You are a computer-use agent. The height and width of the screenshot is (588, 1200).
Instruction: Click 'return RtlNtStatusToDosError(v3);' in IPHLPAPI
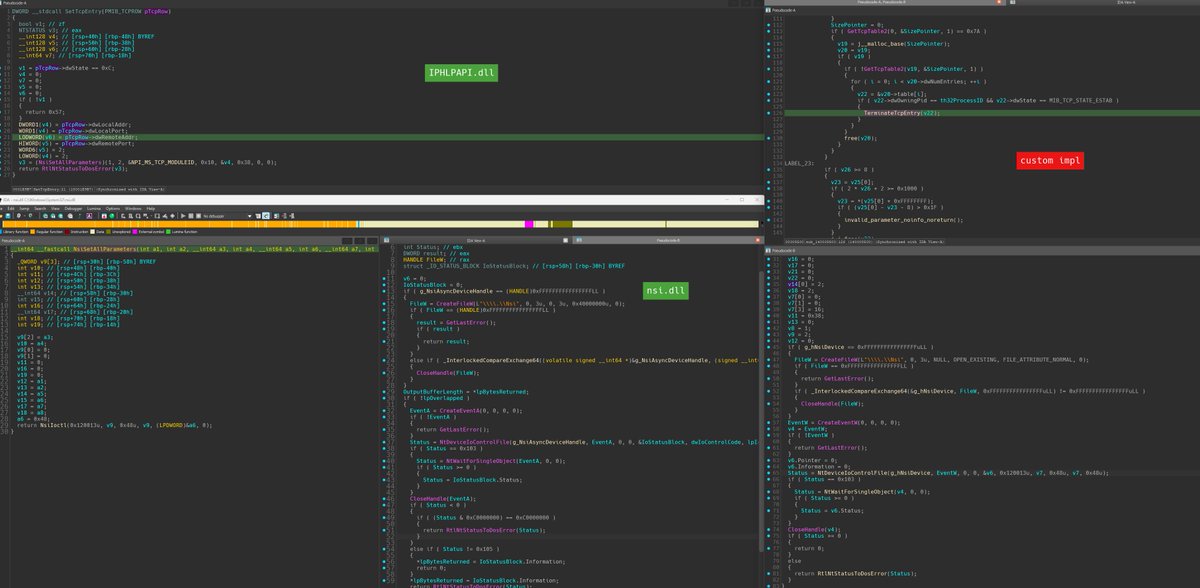point(75,168)
